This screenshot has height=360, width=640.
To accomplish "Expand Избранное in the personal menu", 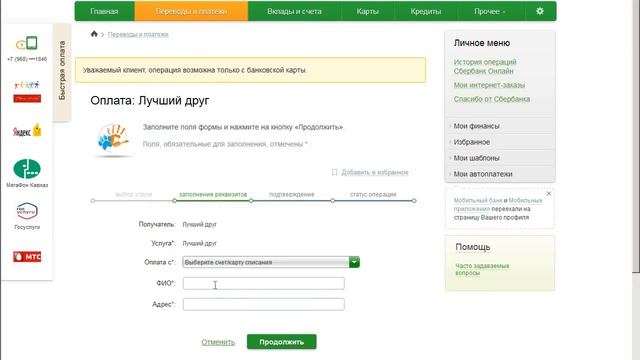I will pyautogui.click(x=471, y=142).
